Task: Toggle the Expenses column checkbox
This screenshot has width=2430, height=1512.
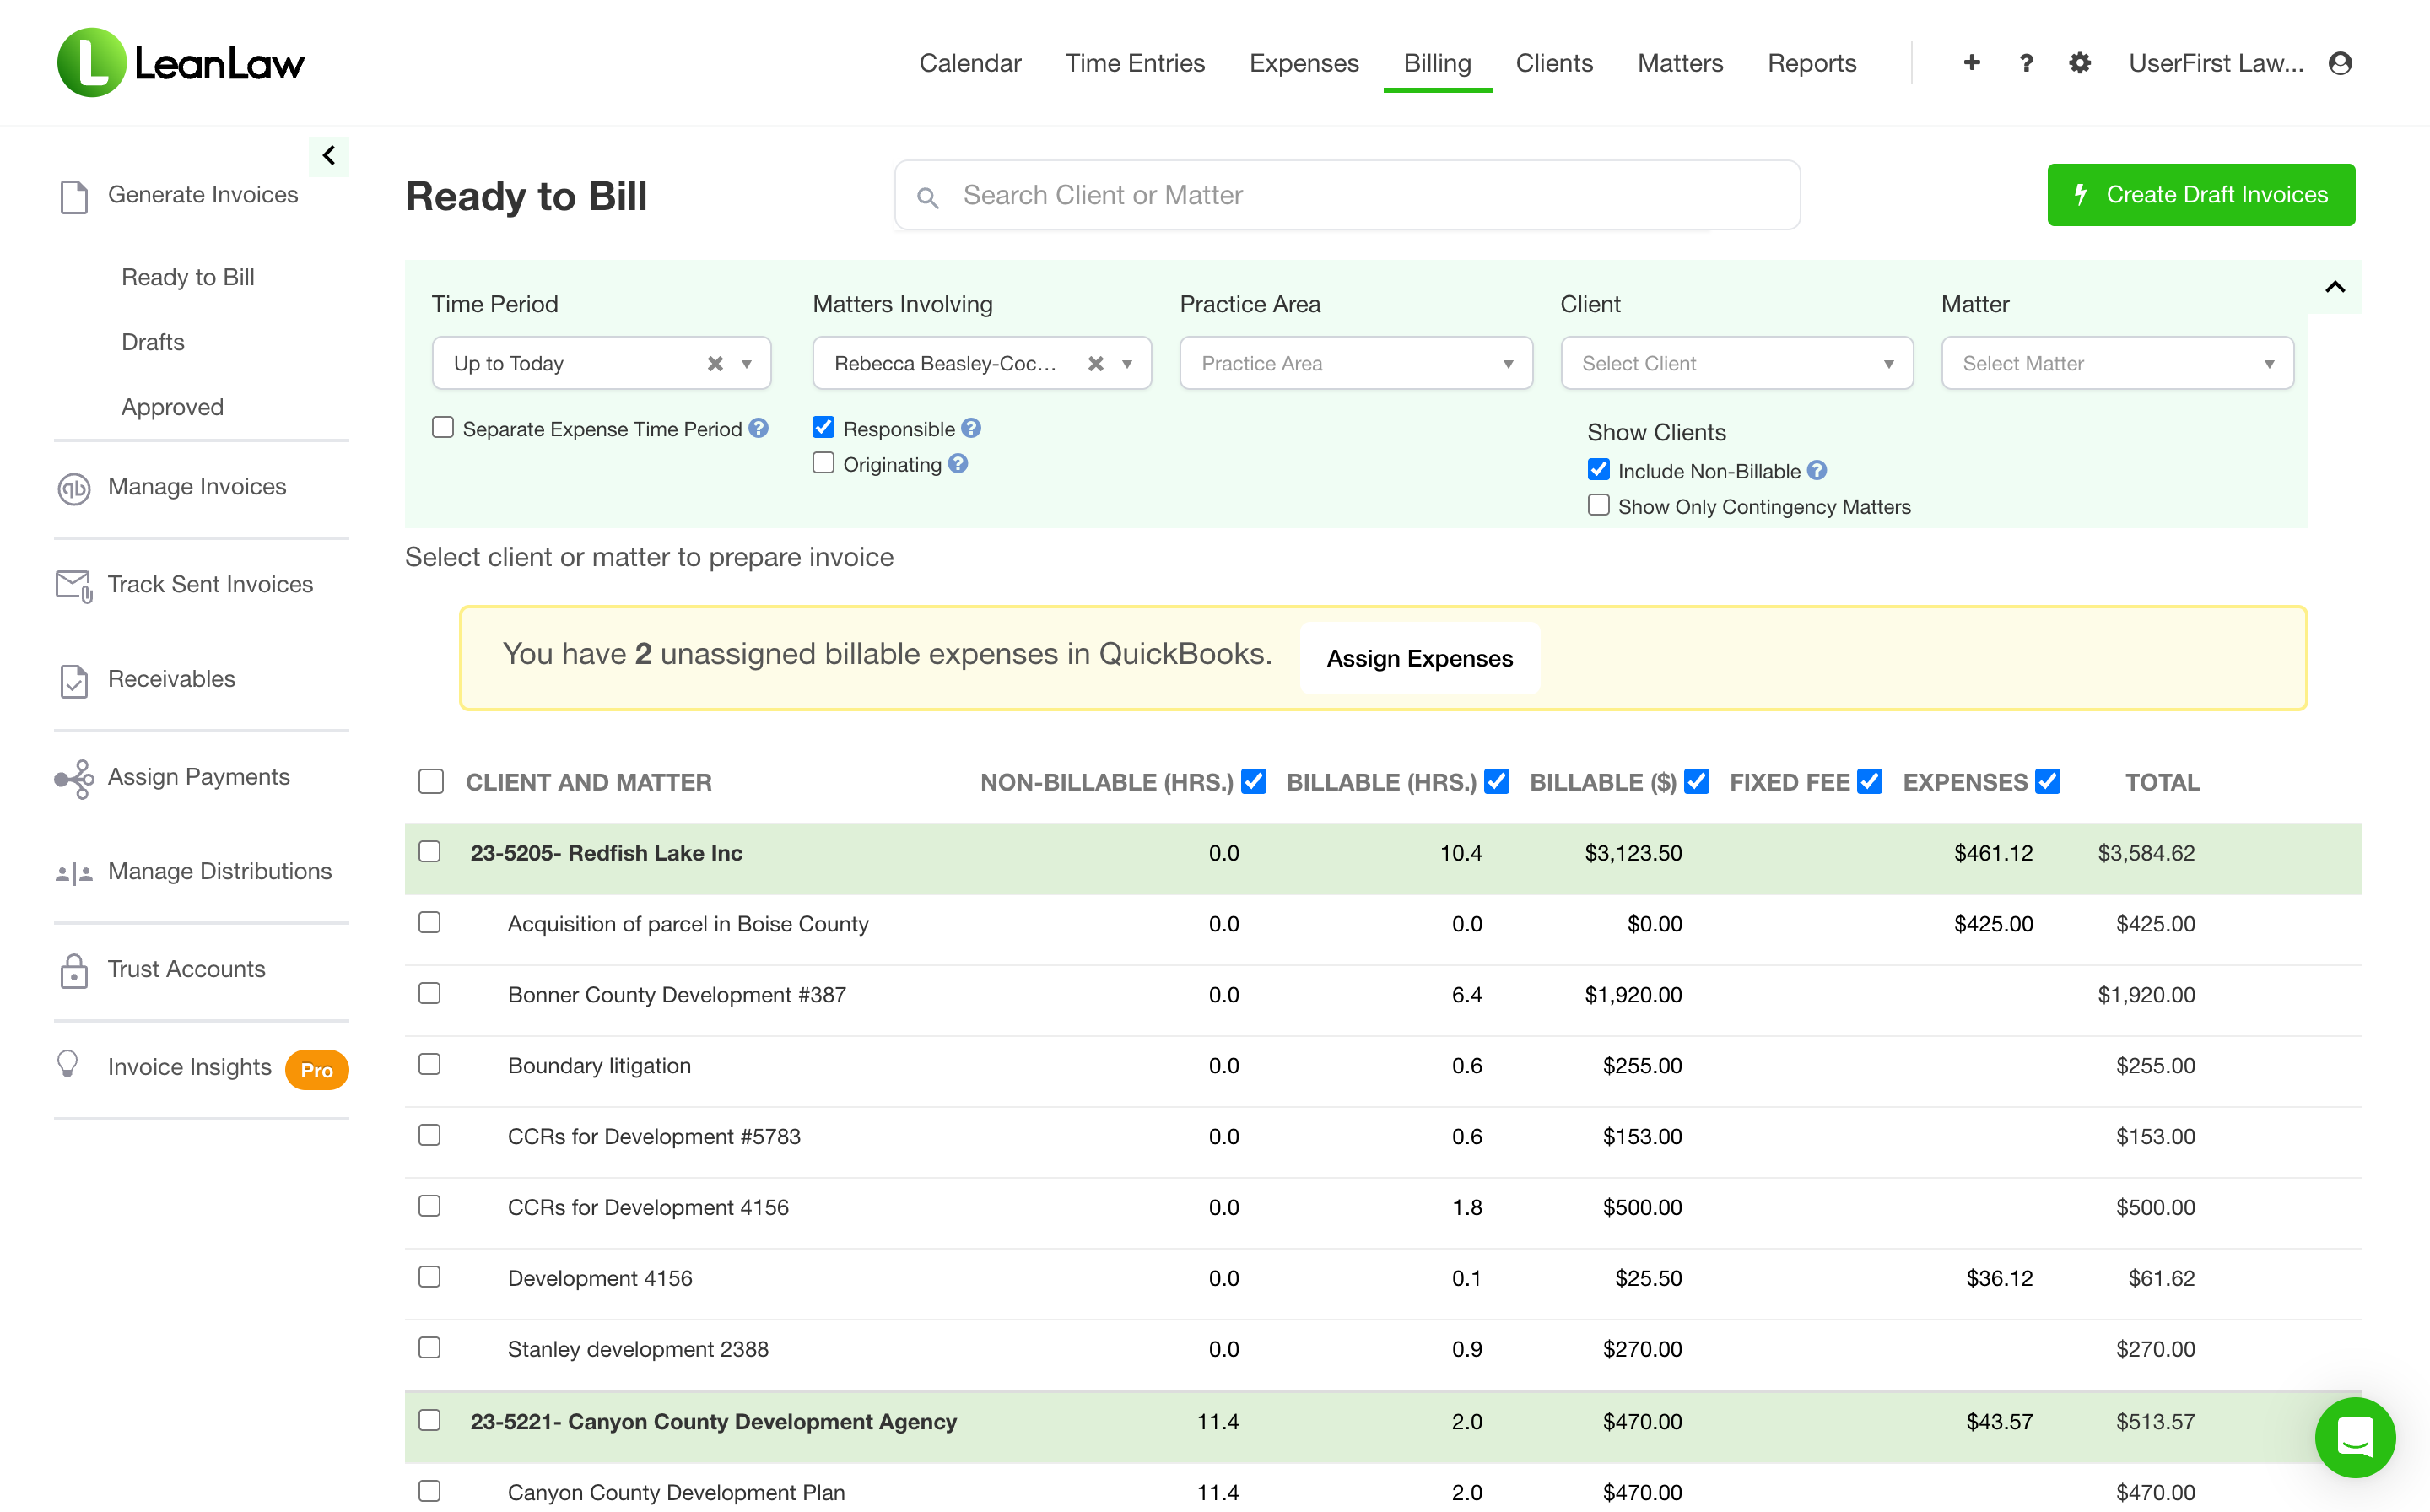Action: point(2048,782)
